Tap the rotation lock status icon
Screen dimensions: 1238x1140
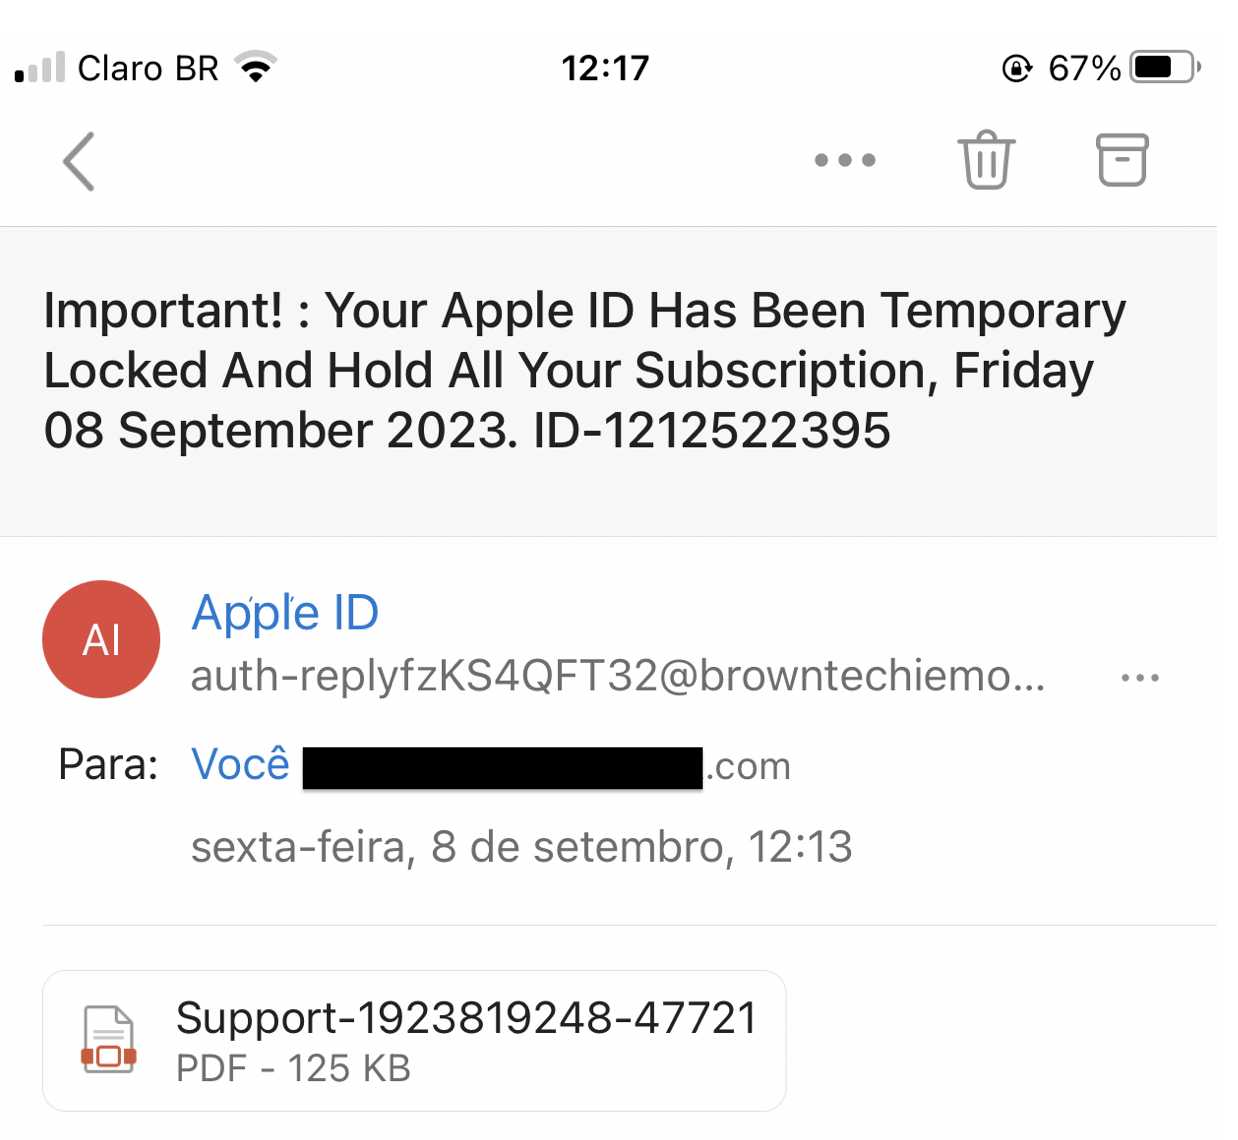point(1016,68)
